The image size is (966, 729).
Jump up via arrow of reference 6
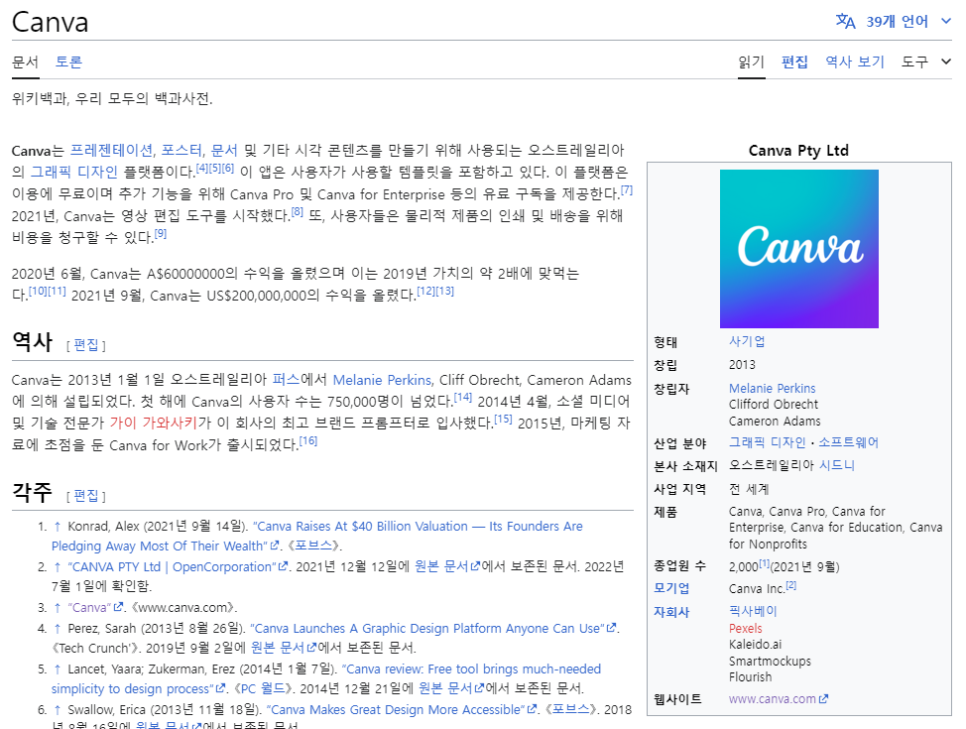tap(57, 710)
